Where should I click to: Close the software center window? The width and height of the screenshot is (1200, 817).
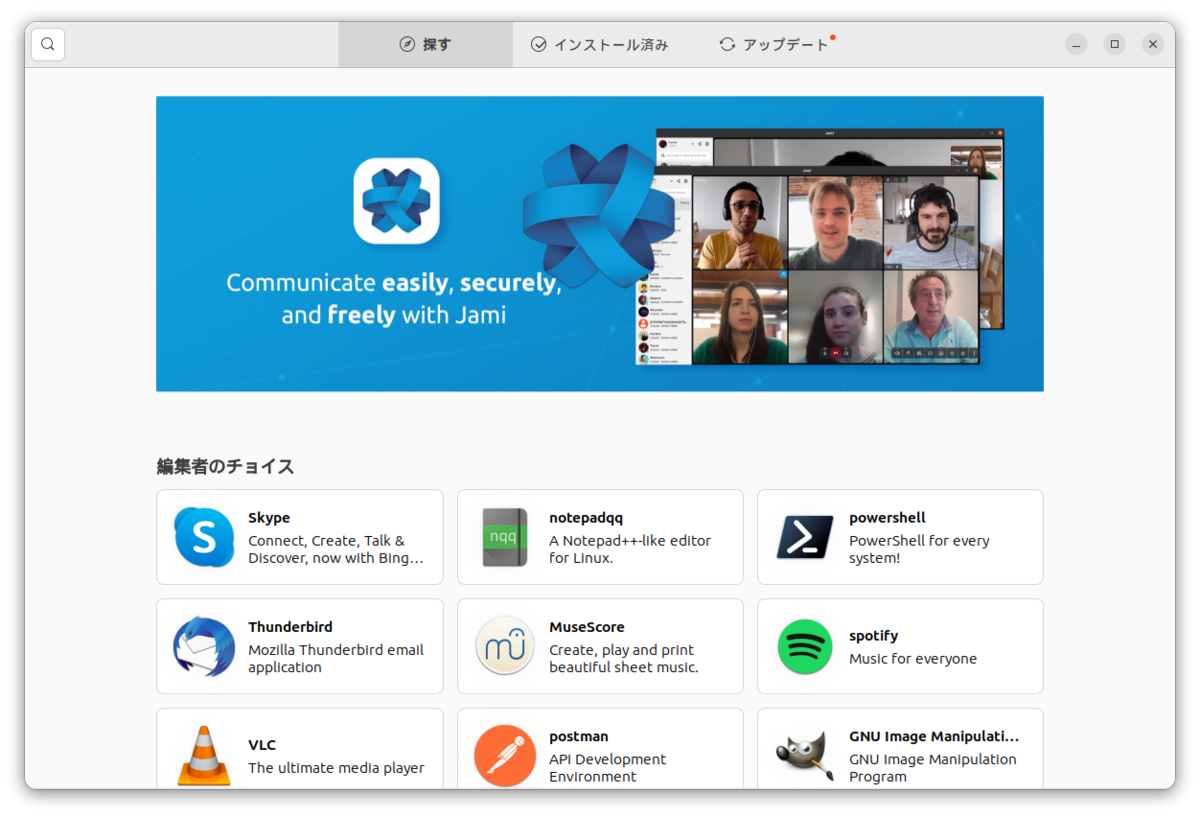click(1153, 44)
